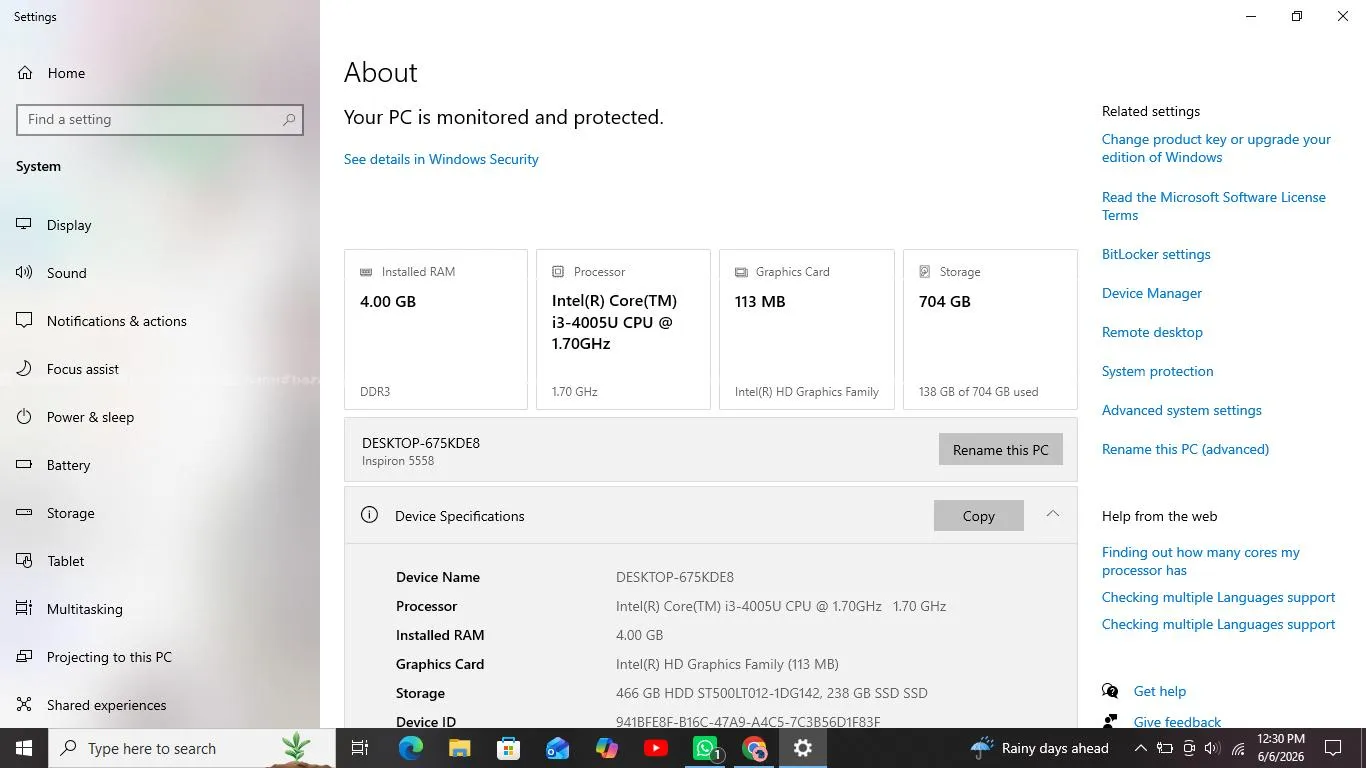Click the Device Specifications info icon
The width and height of the screenshot is (1366, 768).
[x=369, y=515]
